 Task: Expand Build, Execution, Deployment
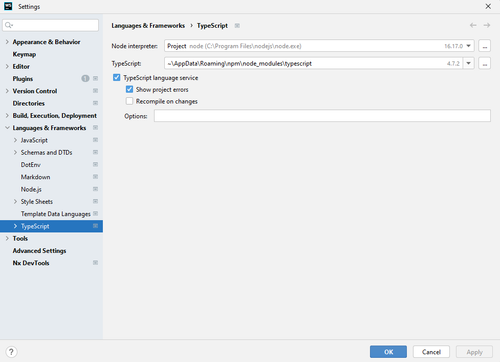pyautogui.click(x=7, y=115)
